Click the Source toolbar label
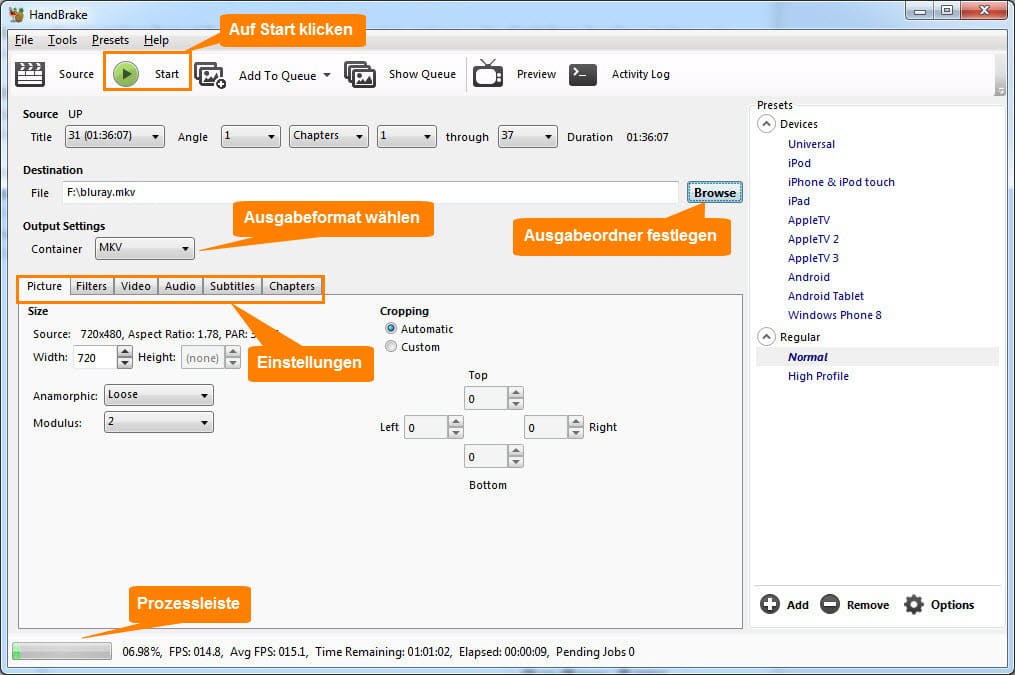 point(76,74)
